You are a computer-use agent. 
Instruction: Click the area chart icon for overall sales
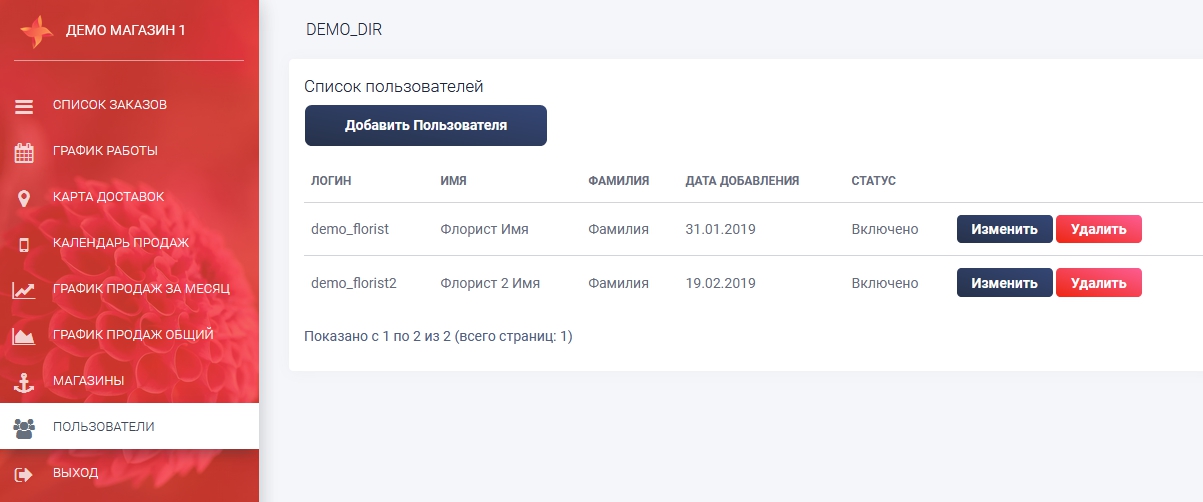click(24, 336)
